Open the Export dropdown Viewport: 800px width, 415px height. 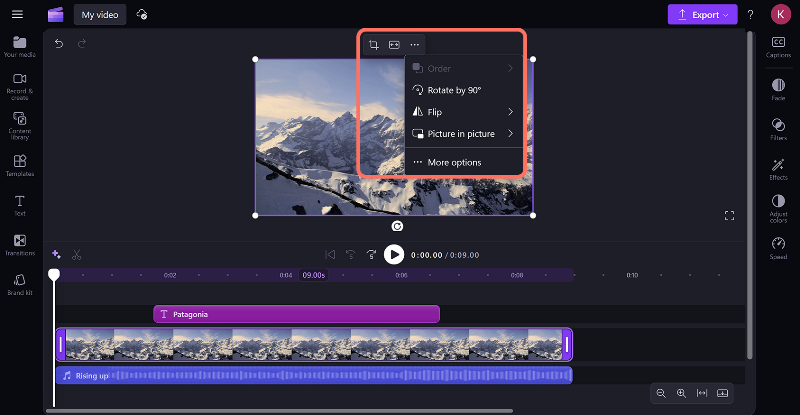tap(702, 15)
